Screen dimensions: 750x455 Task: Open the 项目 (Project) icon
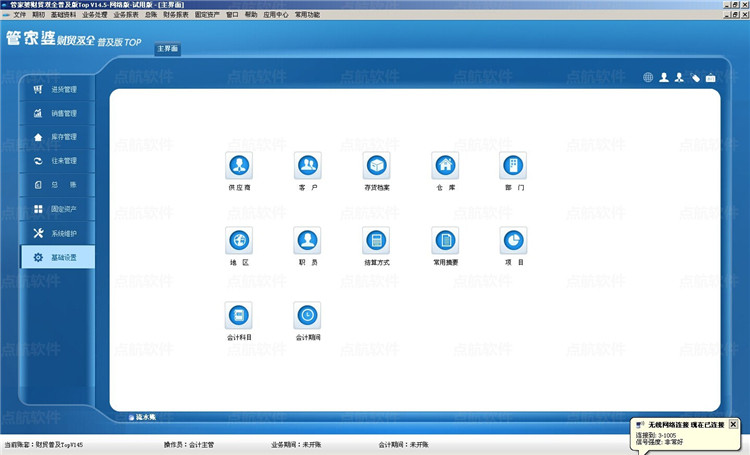coord(513,240)
